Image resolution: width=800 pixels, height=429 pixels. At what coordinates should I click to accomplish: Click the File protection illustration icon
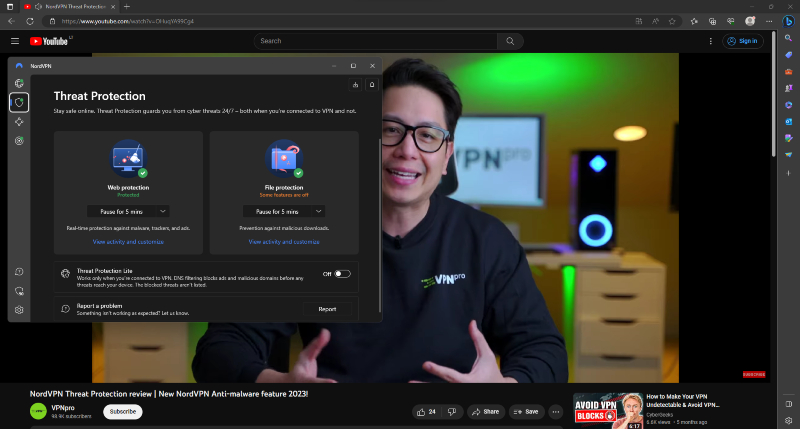pyautogui.click(x=285, y=159)
